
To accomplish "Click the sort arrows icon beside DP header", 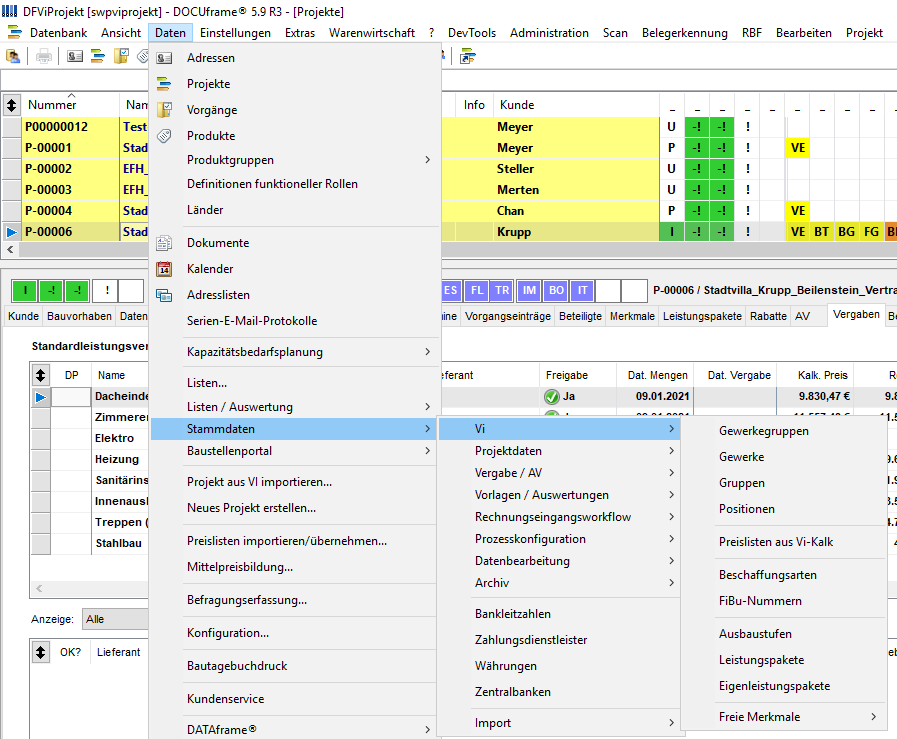I will (40, 375).
